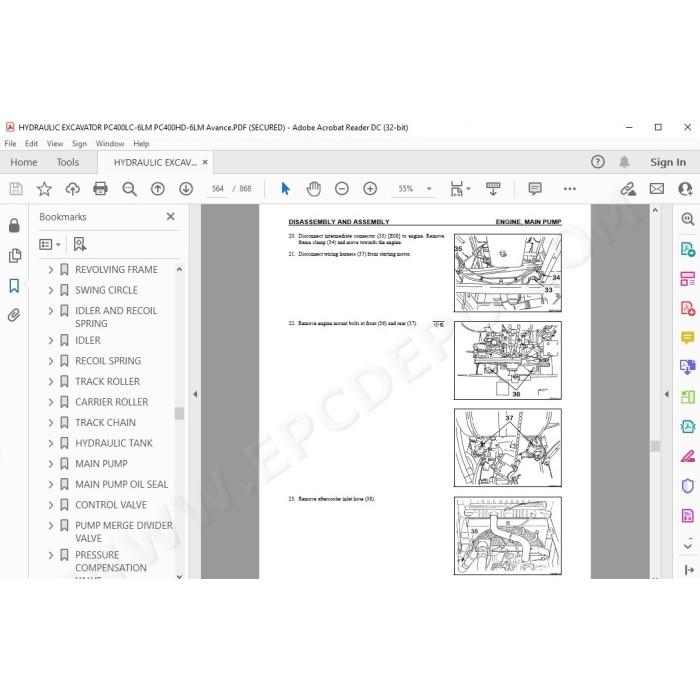Viewport: 700px width, 700px height.
Task: Open Window menu
Action: (110, 144)
